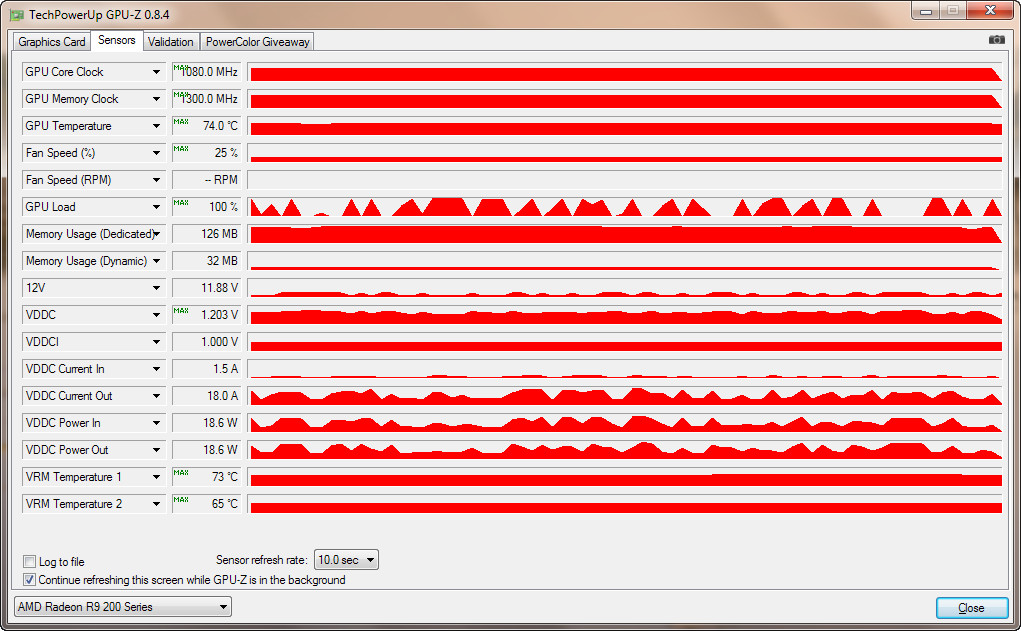The image size is (1021, 631).
Task: Click the 32 MB dynamic memory value
Action: pos(206,261)
